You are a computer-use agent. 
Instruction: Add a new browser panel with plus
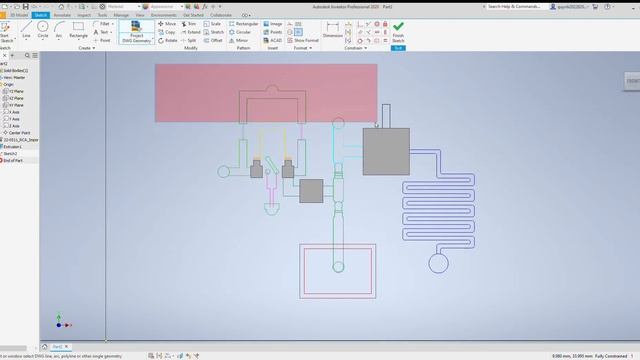point(12,55)
